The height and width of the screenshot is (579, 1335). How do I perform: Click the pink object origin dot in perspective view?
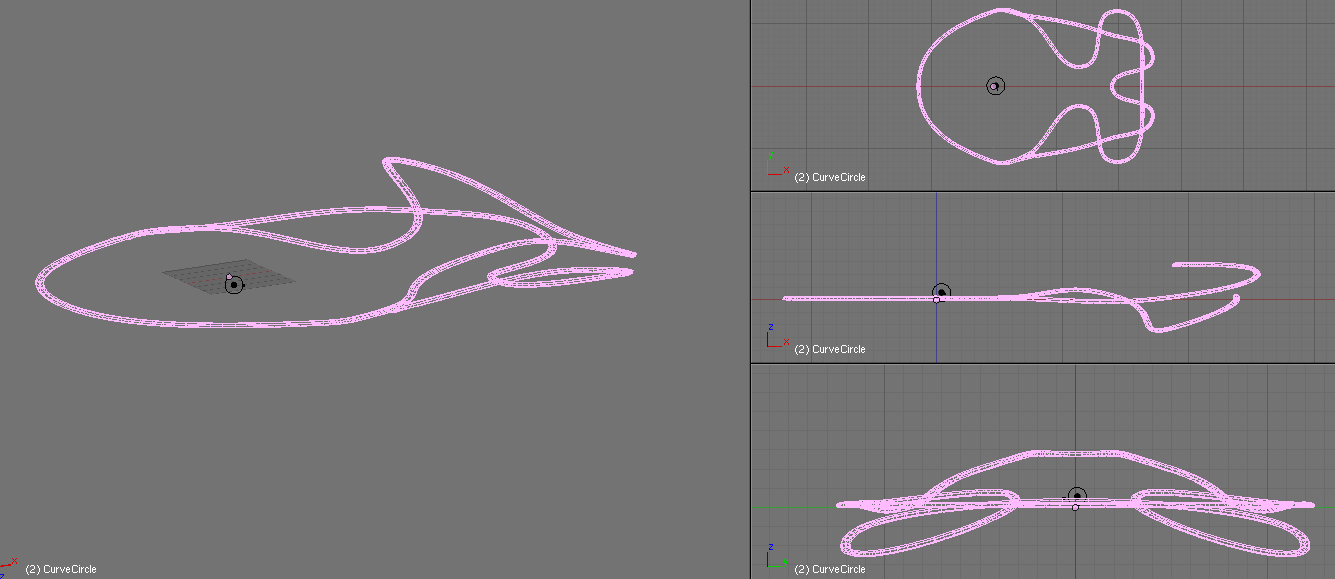coord(229,277)
